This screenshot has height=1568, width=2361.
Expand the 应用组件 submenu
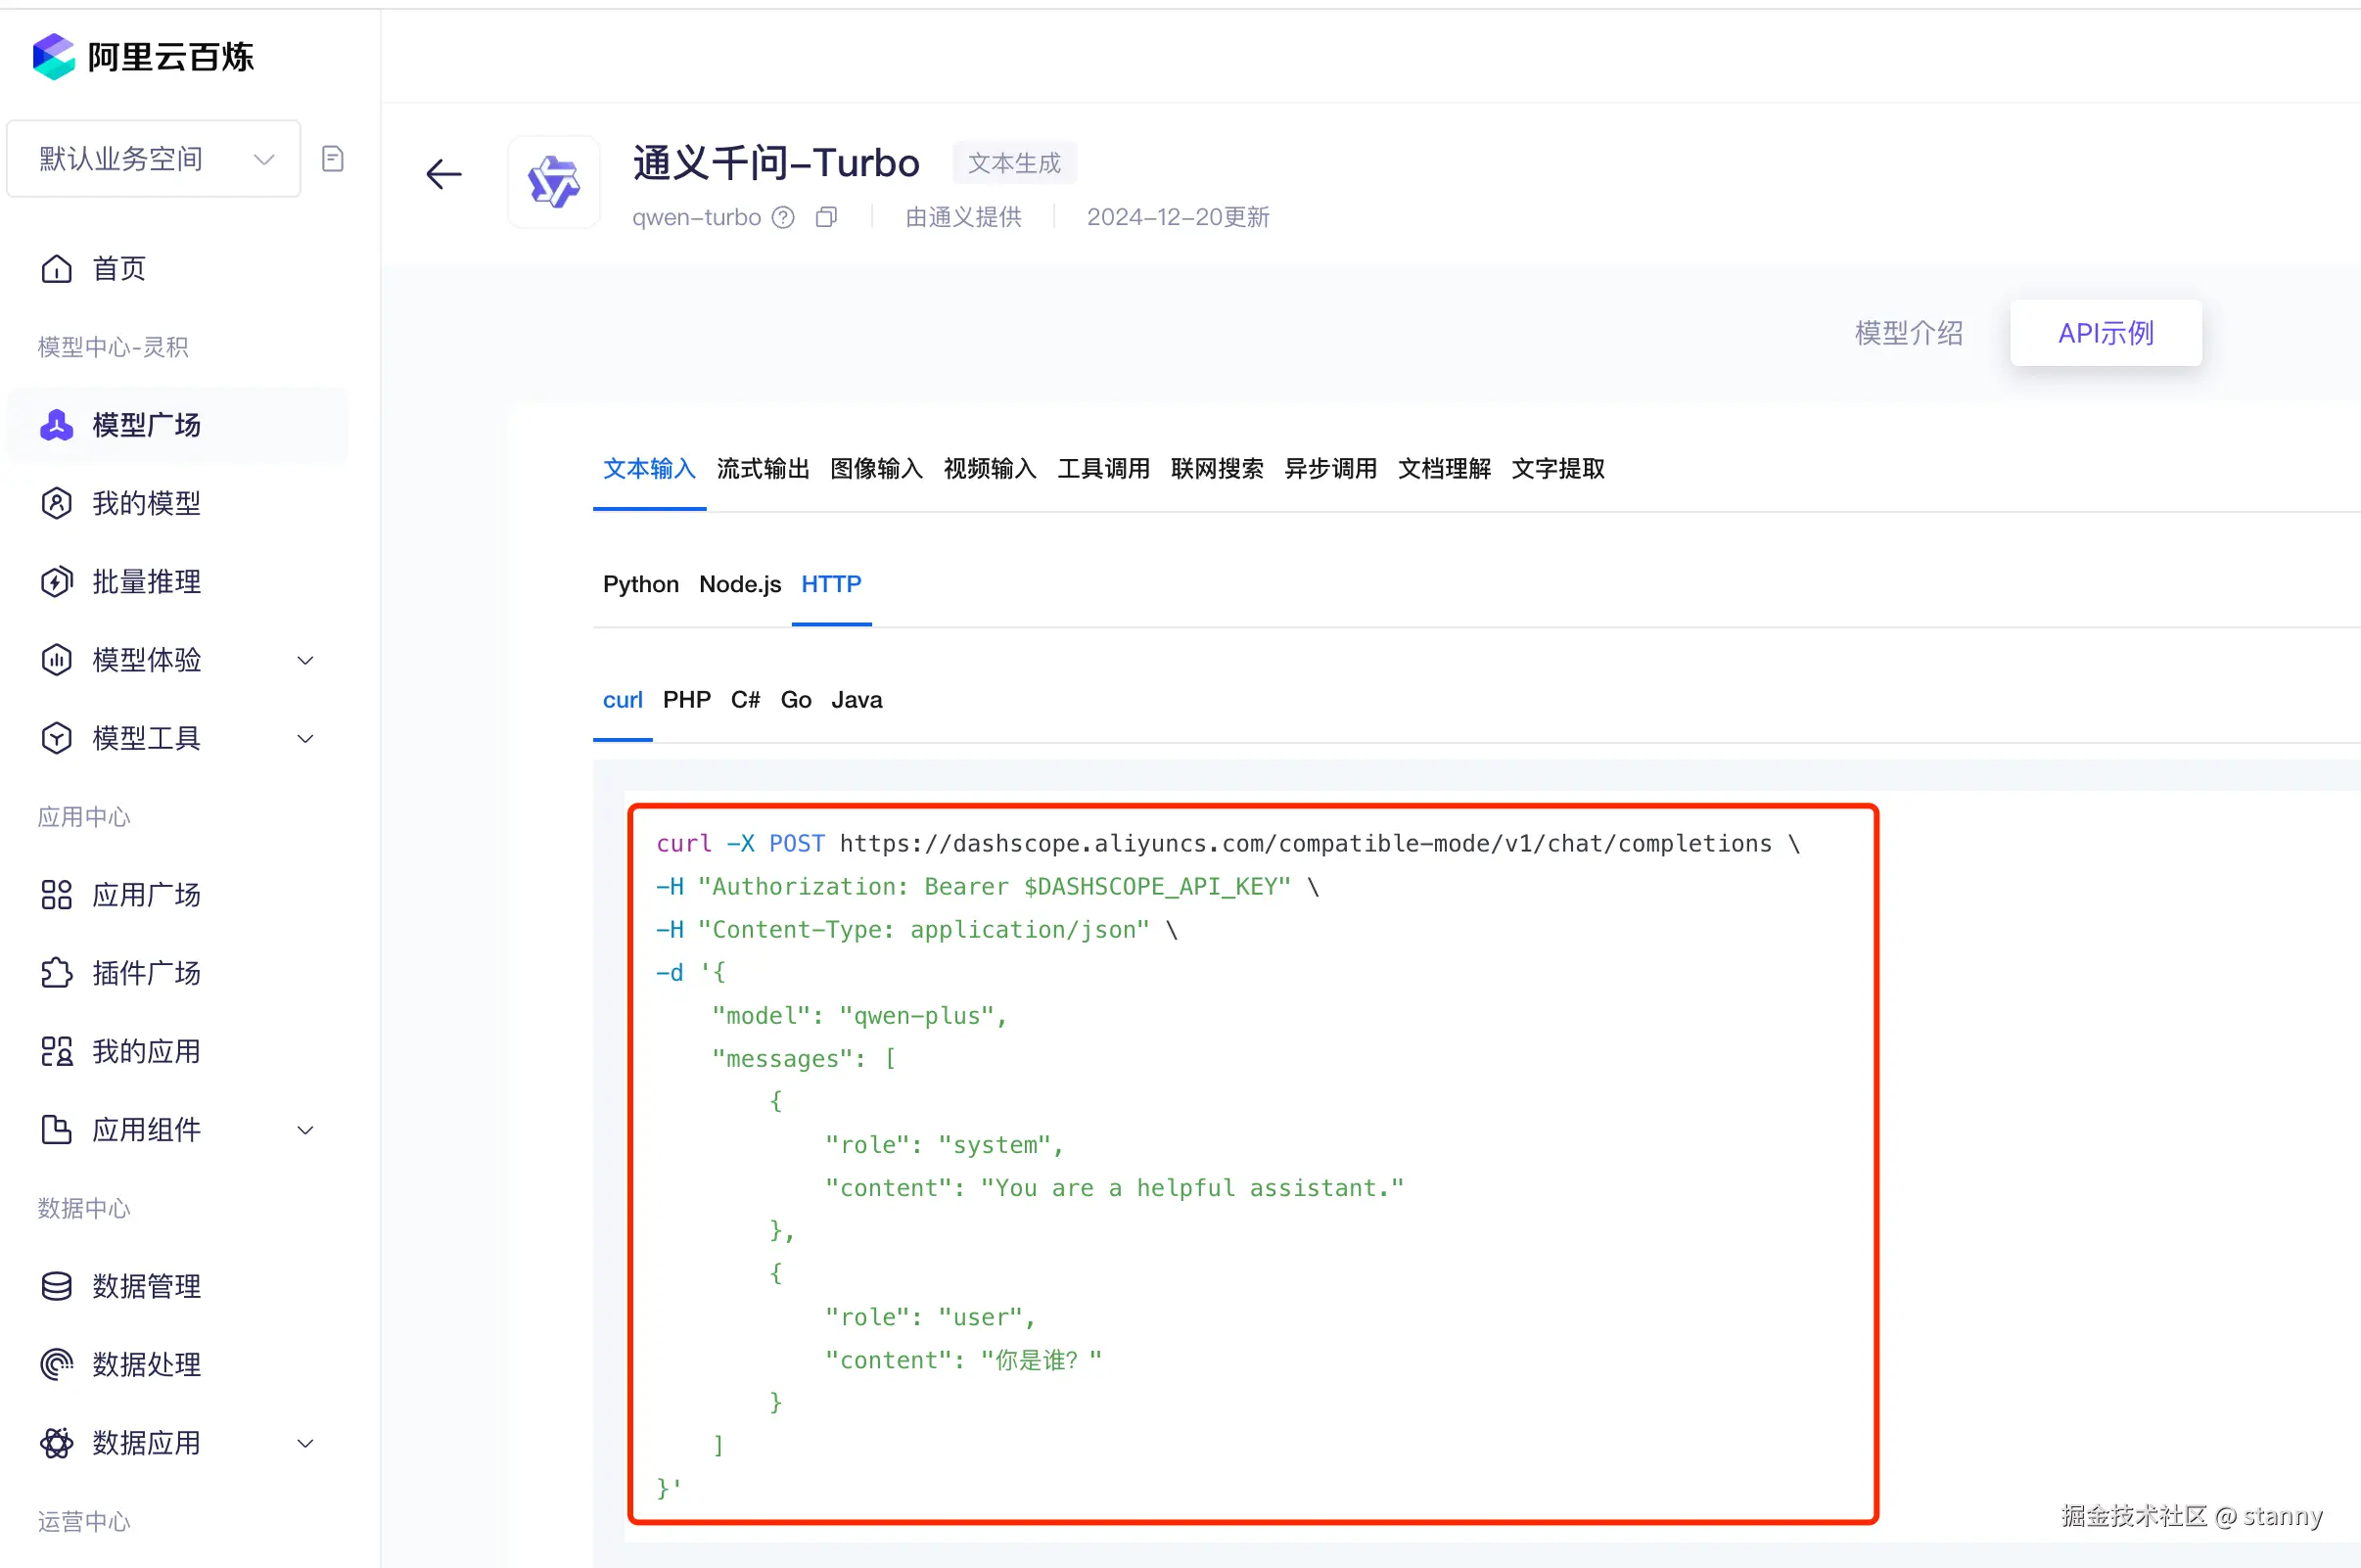pos(306,1130)
